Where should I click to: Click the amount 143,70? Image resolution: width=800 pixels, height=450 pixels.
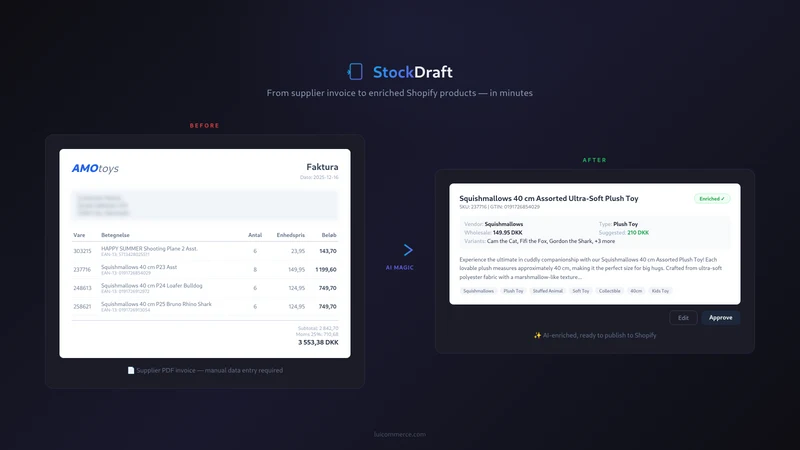pyautogui.click(x=328, y=251)
